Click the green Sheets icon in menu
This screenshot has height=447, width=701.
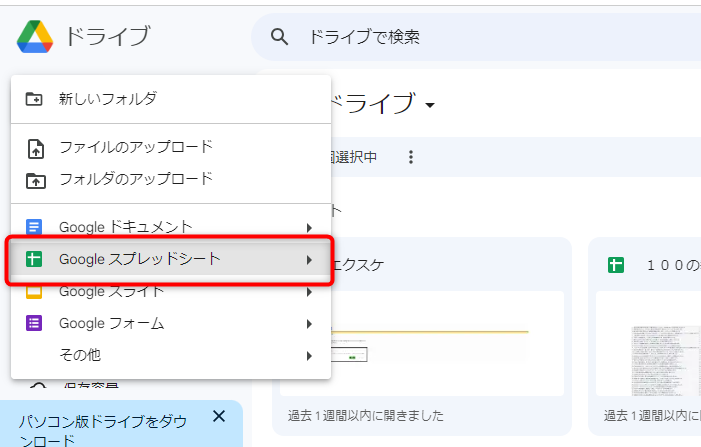point(34,259)
